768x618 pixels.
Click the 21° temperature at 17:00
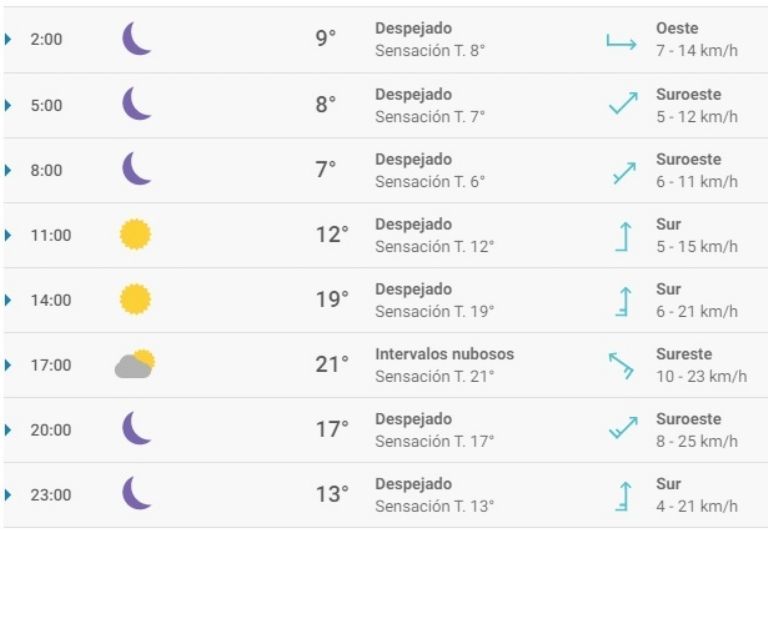332,365
